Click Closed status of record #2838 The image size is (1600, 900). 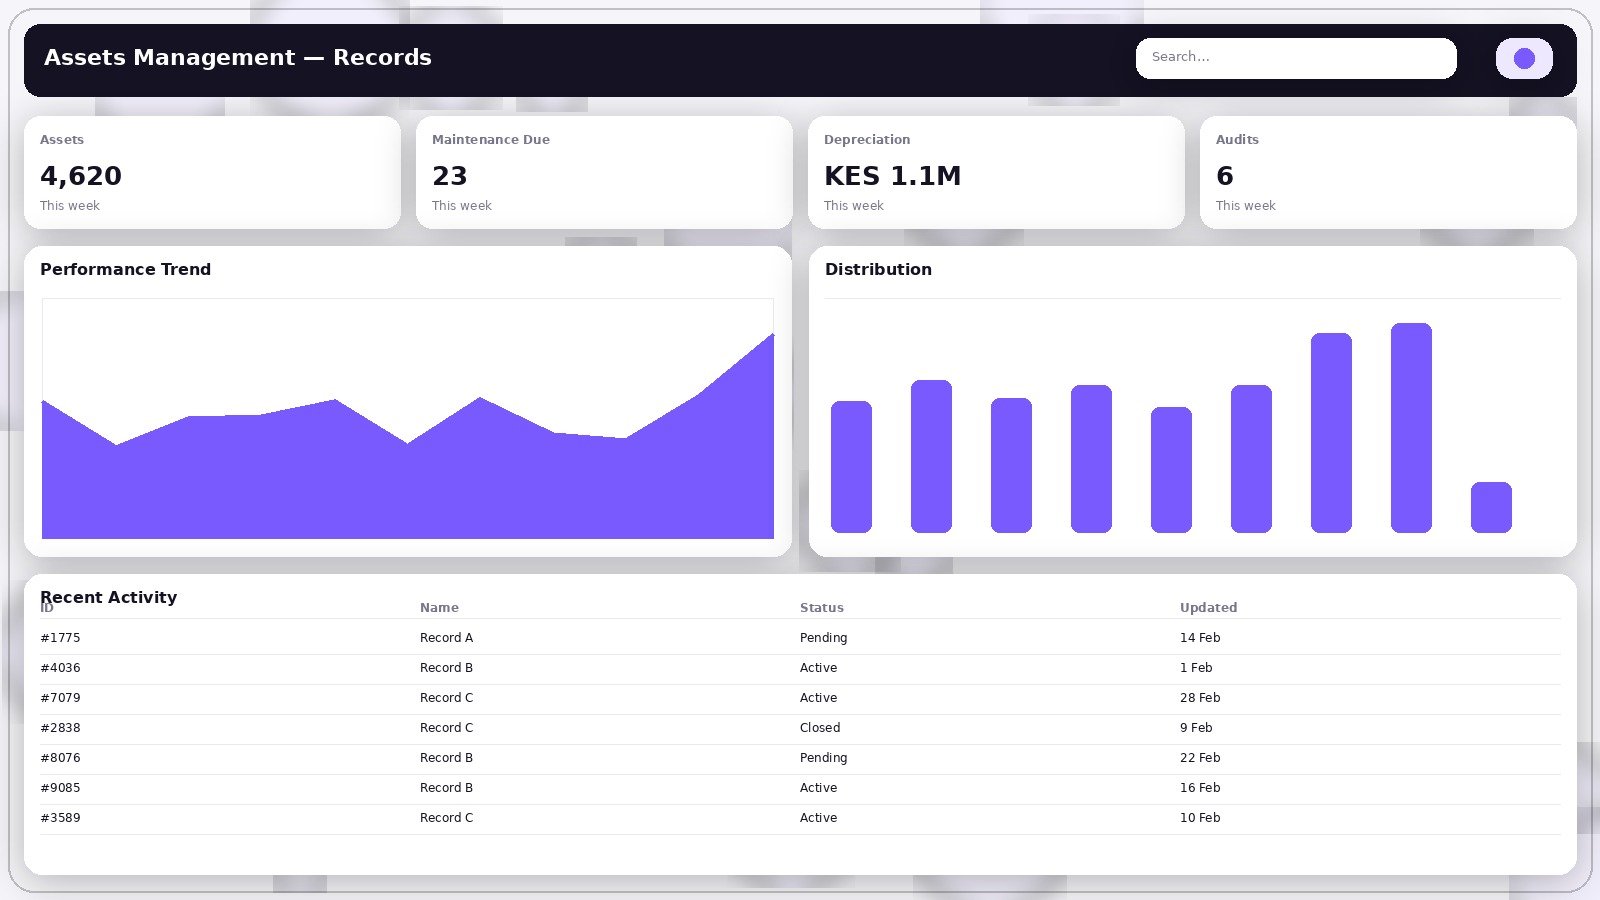[820, 728]
